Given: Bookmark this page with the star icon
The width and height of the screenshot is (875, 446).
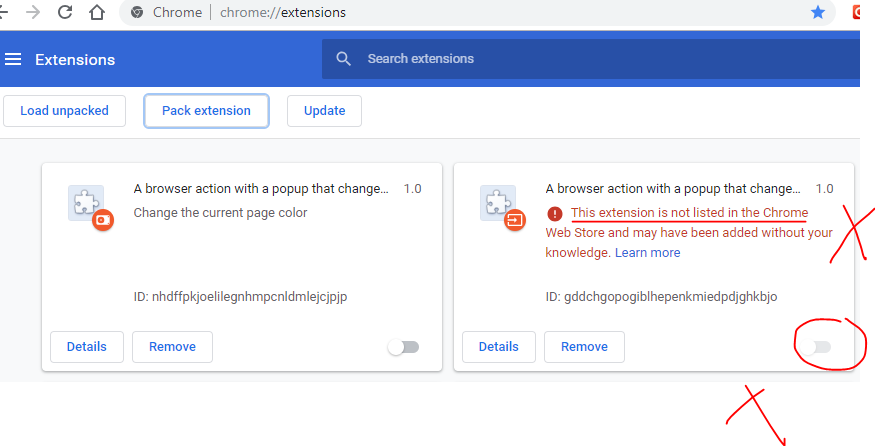Looking at the screenshot, I should tap(818, 12).
